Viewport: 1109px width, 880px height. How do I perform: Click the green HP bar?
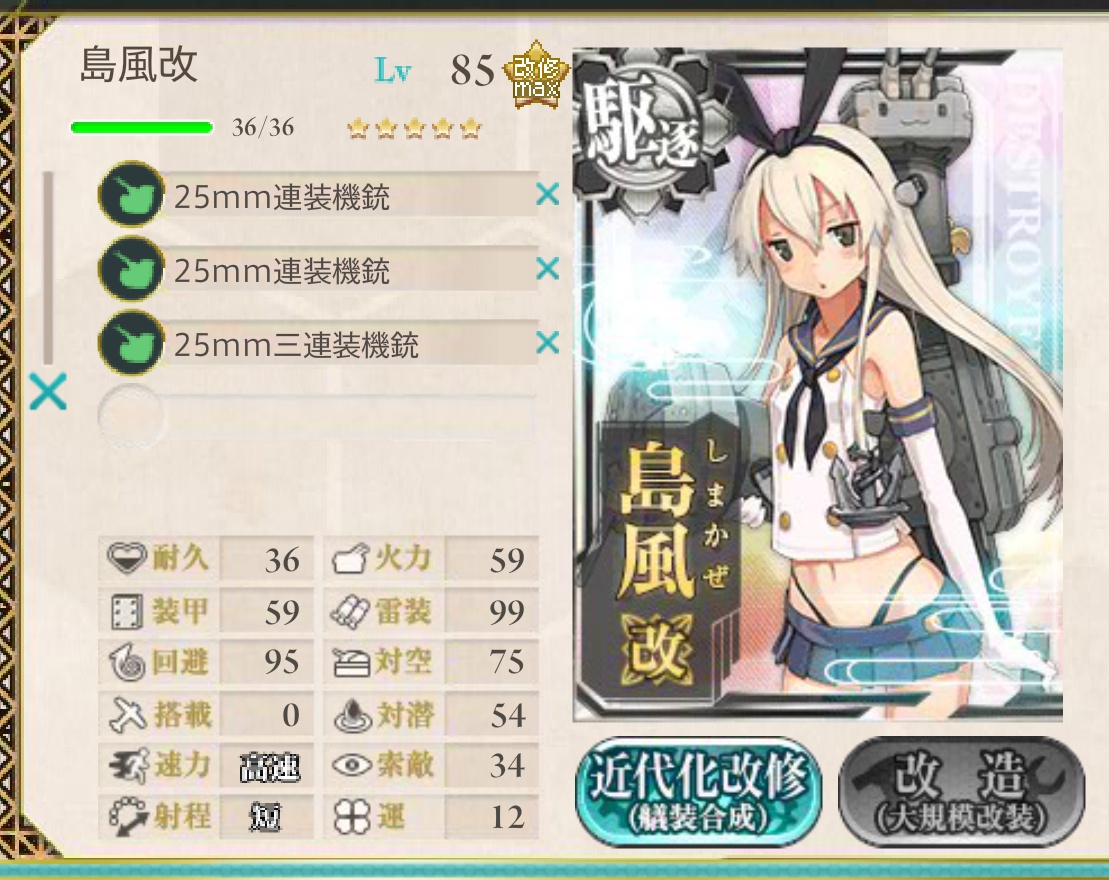click(x=141, y=127)
